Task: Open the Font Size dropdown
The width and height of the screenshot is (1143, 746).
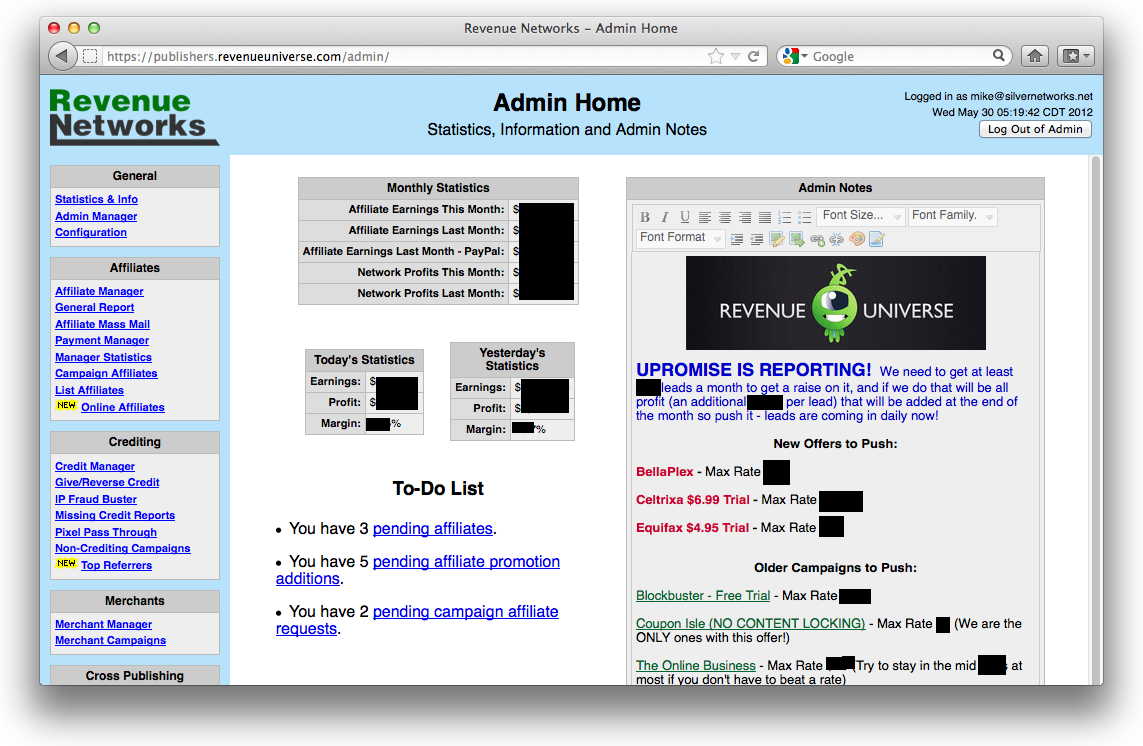Action: [861, 216]
